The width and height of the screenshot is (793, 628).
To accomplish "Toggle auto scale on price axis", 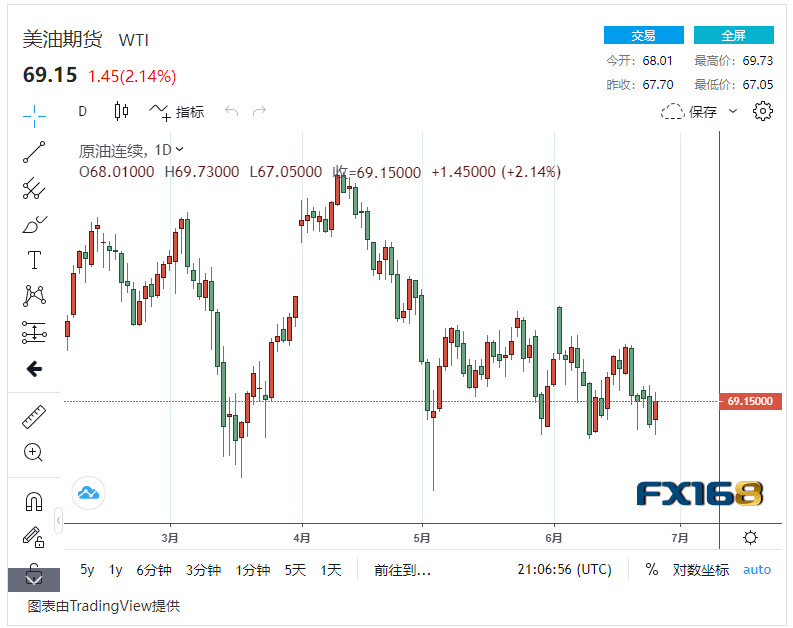I will [x=757, y=570].
